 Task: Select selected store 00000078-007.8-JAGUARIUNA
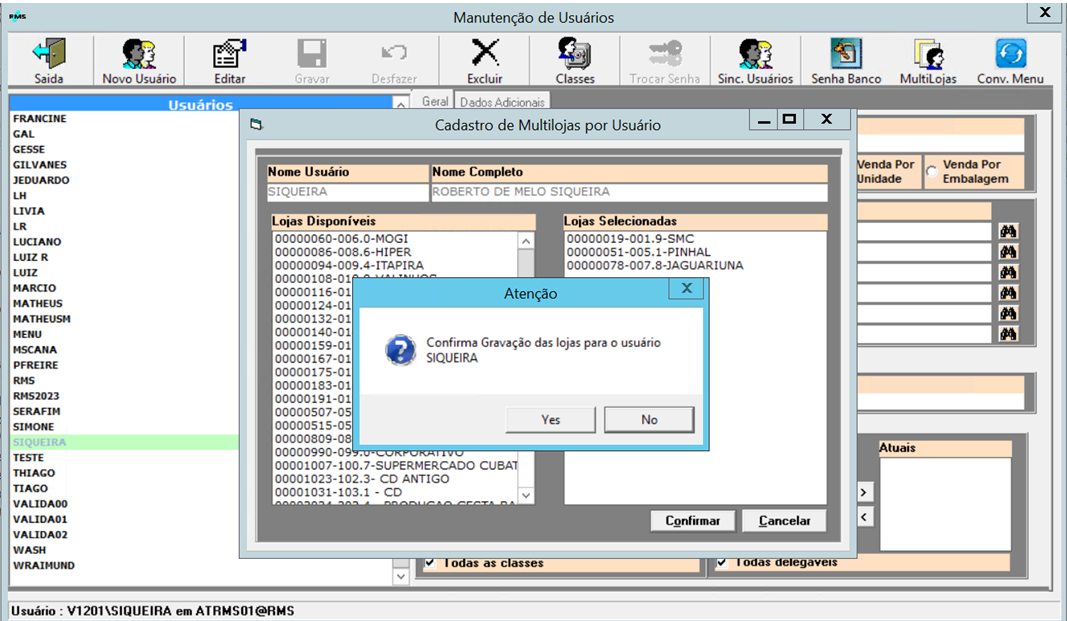(x=655, y=265)
